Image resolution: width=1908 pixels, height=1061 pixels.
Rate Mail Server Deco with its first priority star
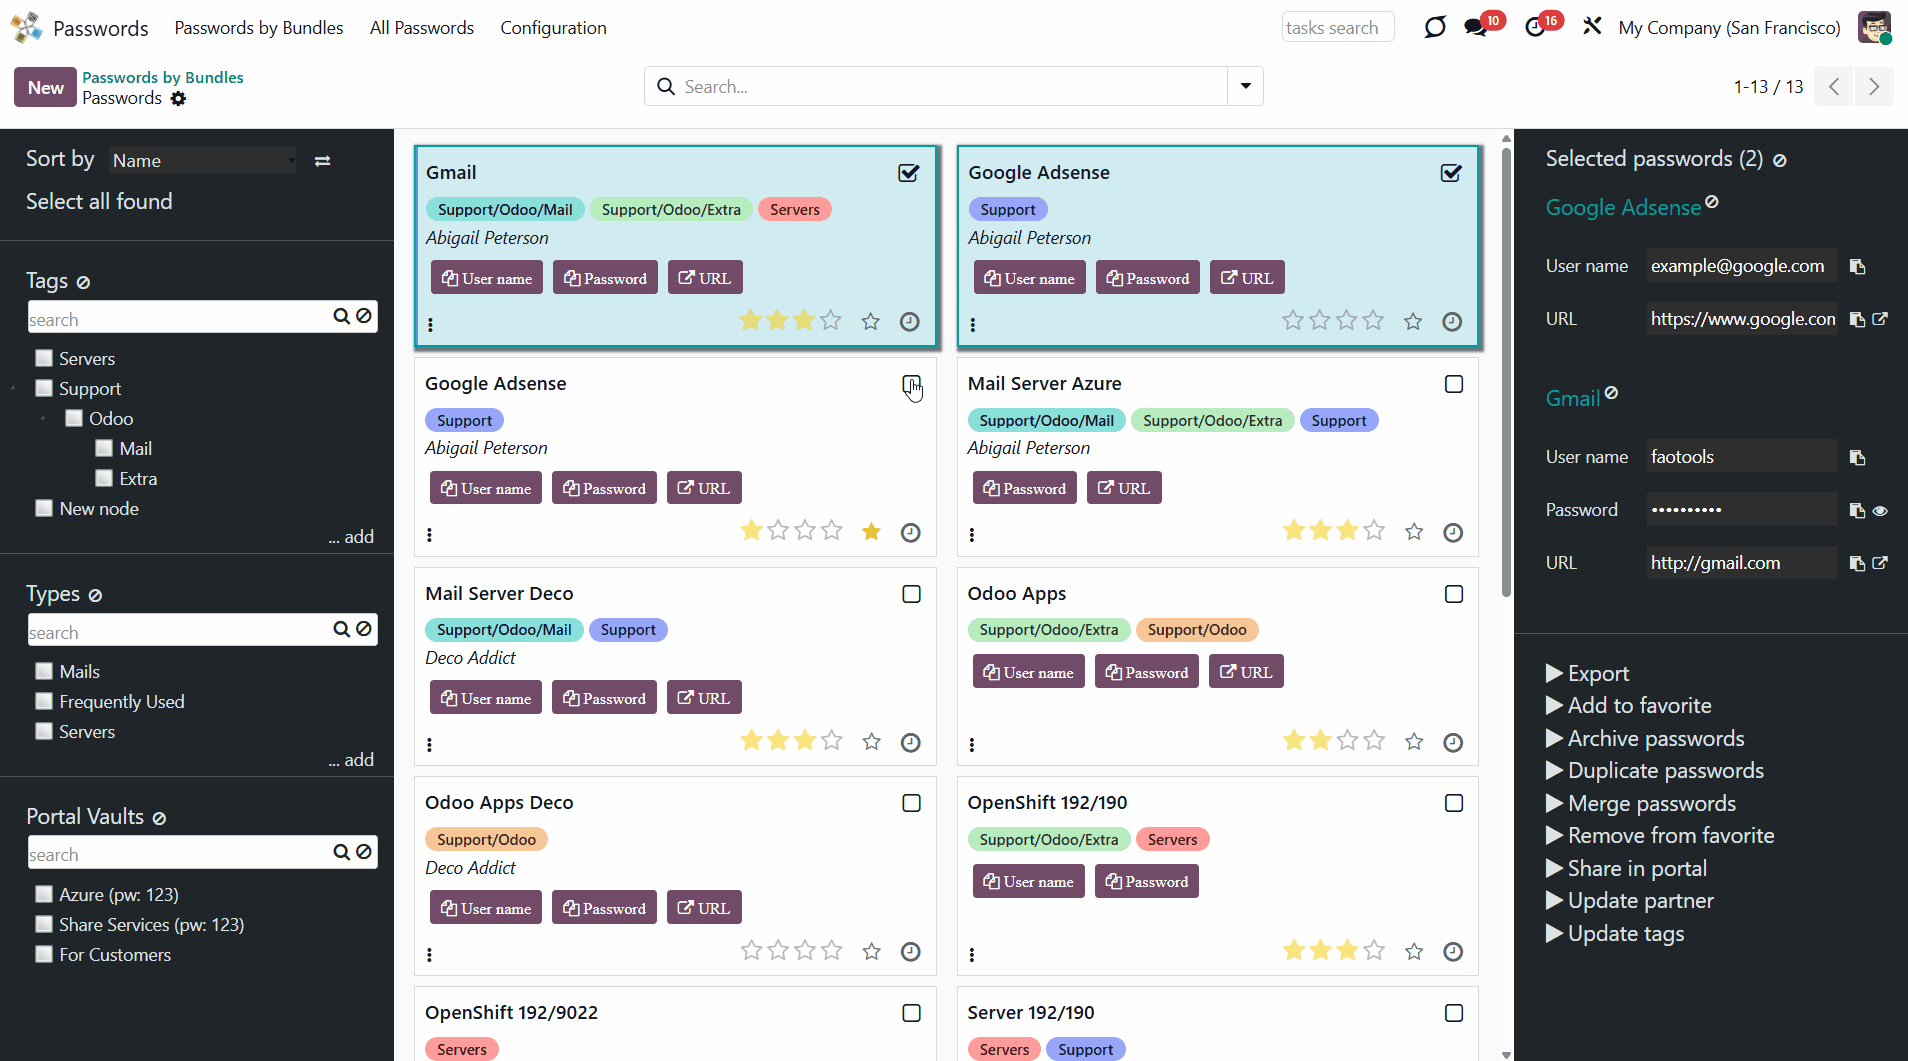pyautogui.click(x=751, y=740)
